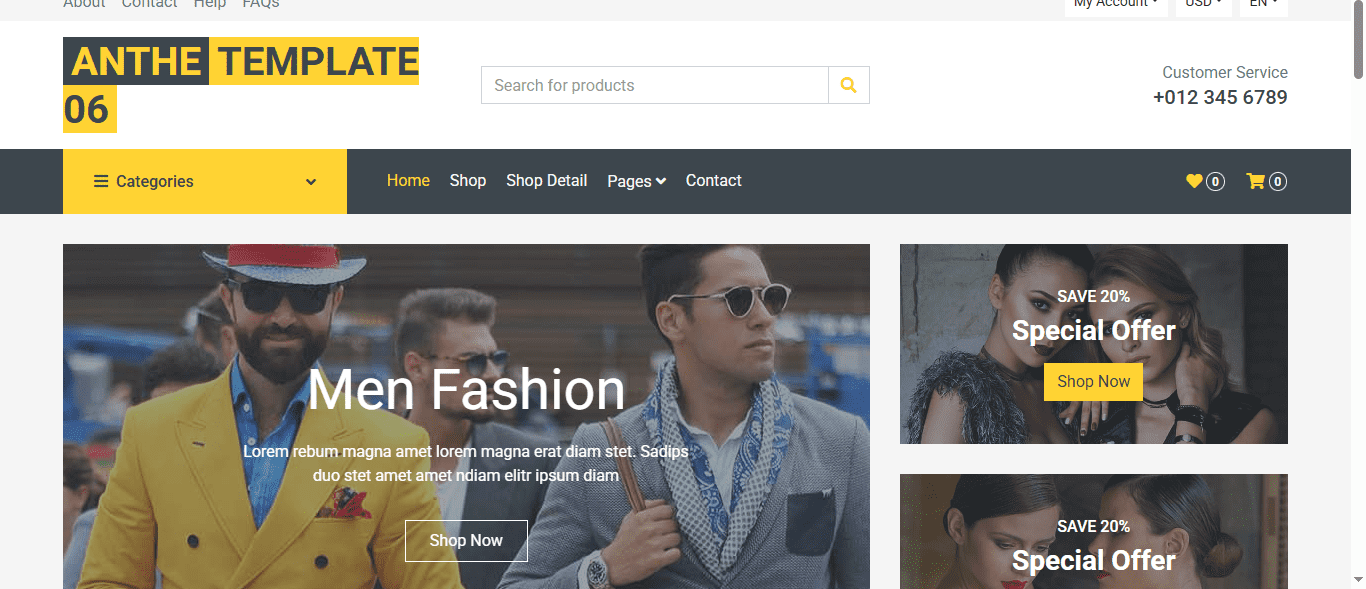Image resolution: width=1366 pixels, height=589 pixels.
Task: Click Shop Now on the Special Offer banner
Action: (x=1093, y=381)
